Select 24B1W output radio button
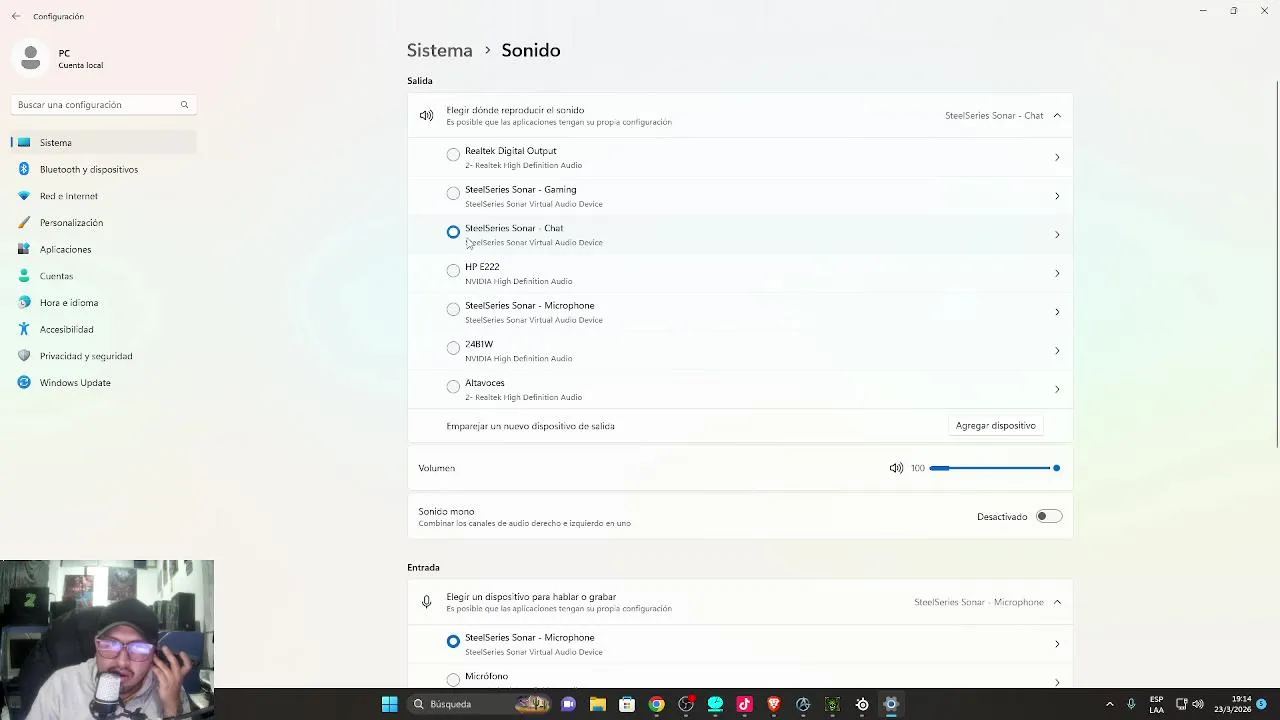The height and width of the screenshot is (720, 1280). (x=453, y=348)
